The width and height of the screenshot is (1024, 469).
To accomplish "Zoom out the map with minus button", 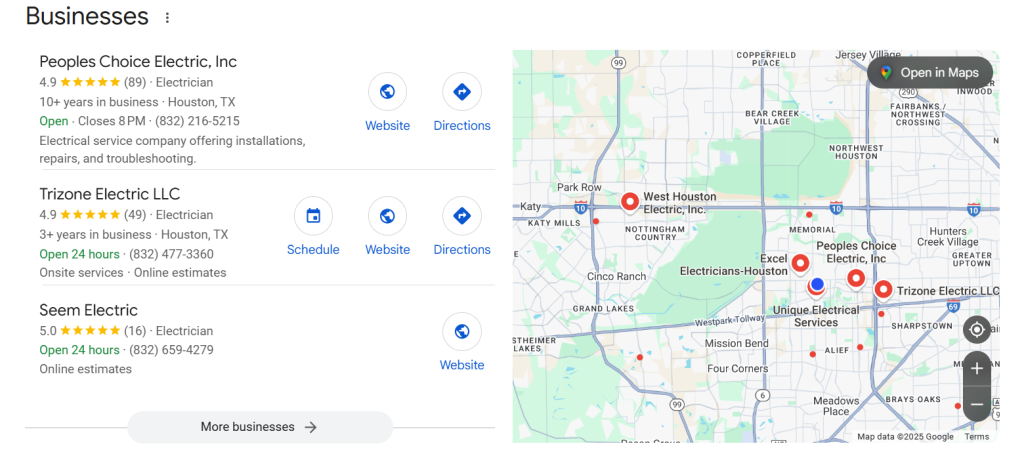I will coord(976,405).
